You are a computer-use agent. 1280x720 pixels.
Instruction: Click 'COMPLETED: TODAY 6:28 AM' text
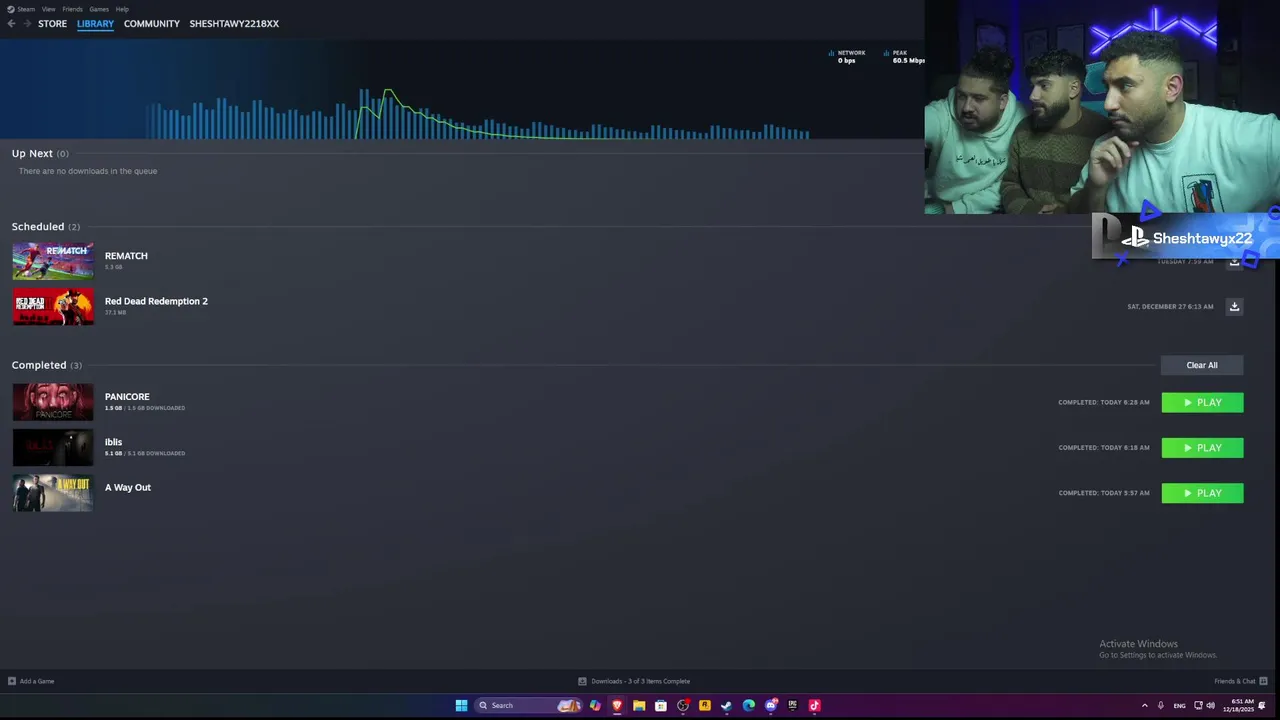coord(1104,403)
